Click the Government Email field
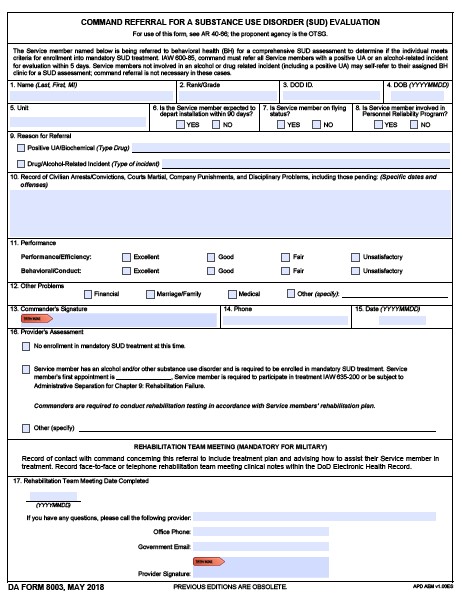This screenshot has height=604, width=462. click(261, 547)
